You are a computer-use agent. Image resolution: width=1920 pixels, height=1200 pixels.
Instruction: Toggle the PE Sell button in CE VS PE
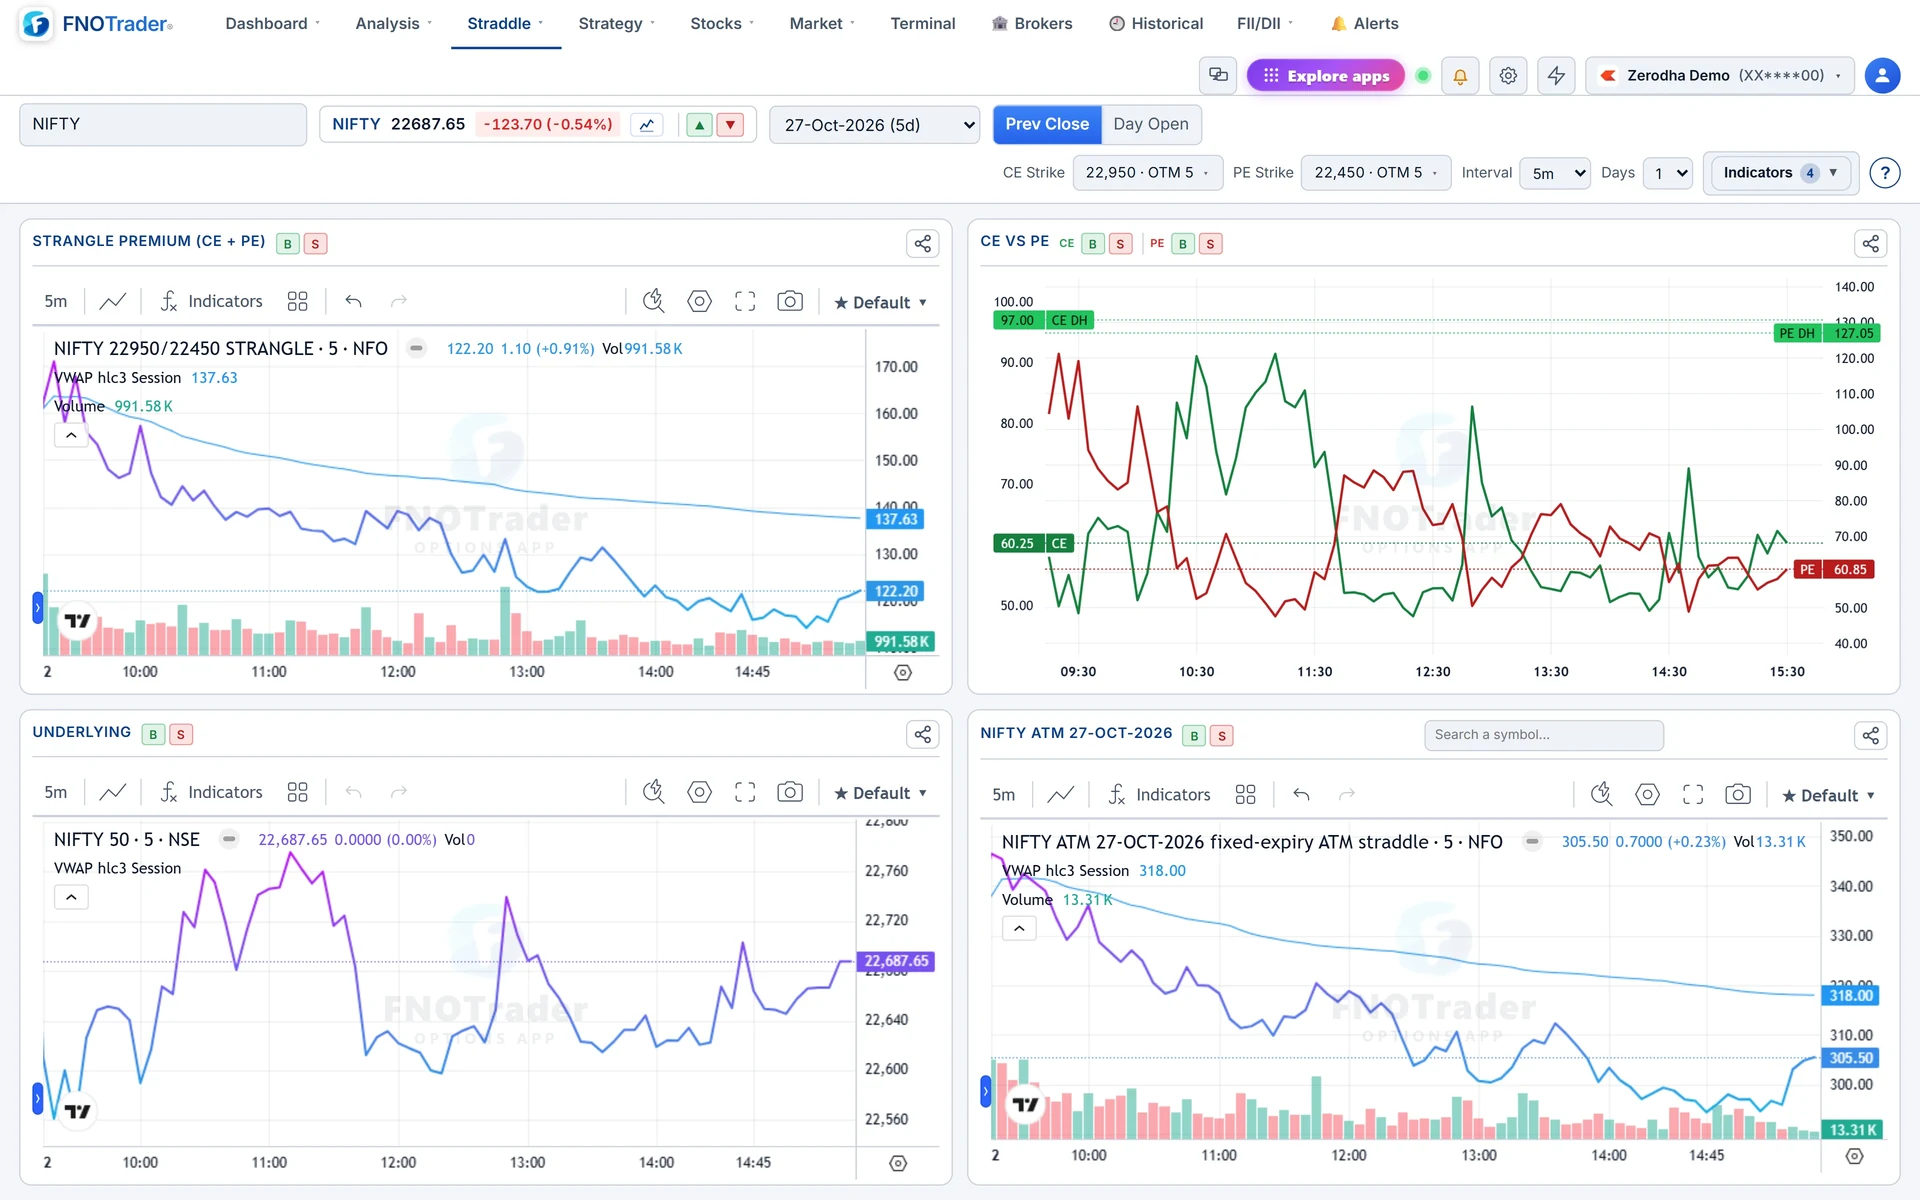[1210, 244]
